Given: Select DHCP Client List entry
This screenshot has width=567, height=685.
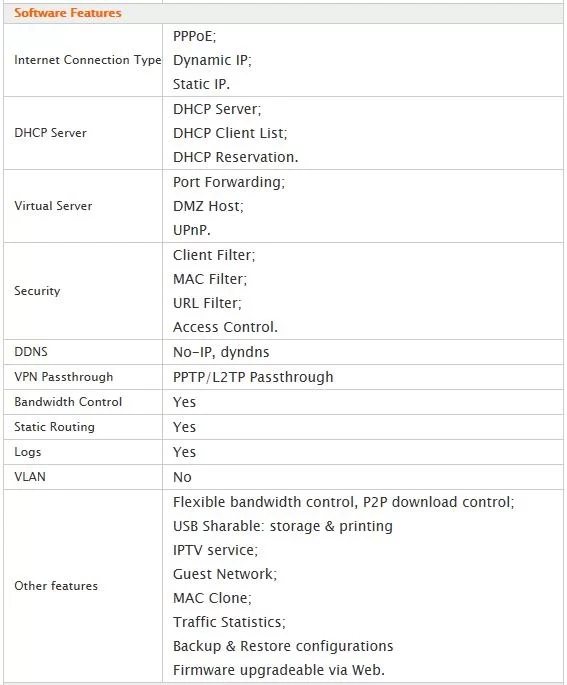Looking at the screenshot, I should (230, 133).
